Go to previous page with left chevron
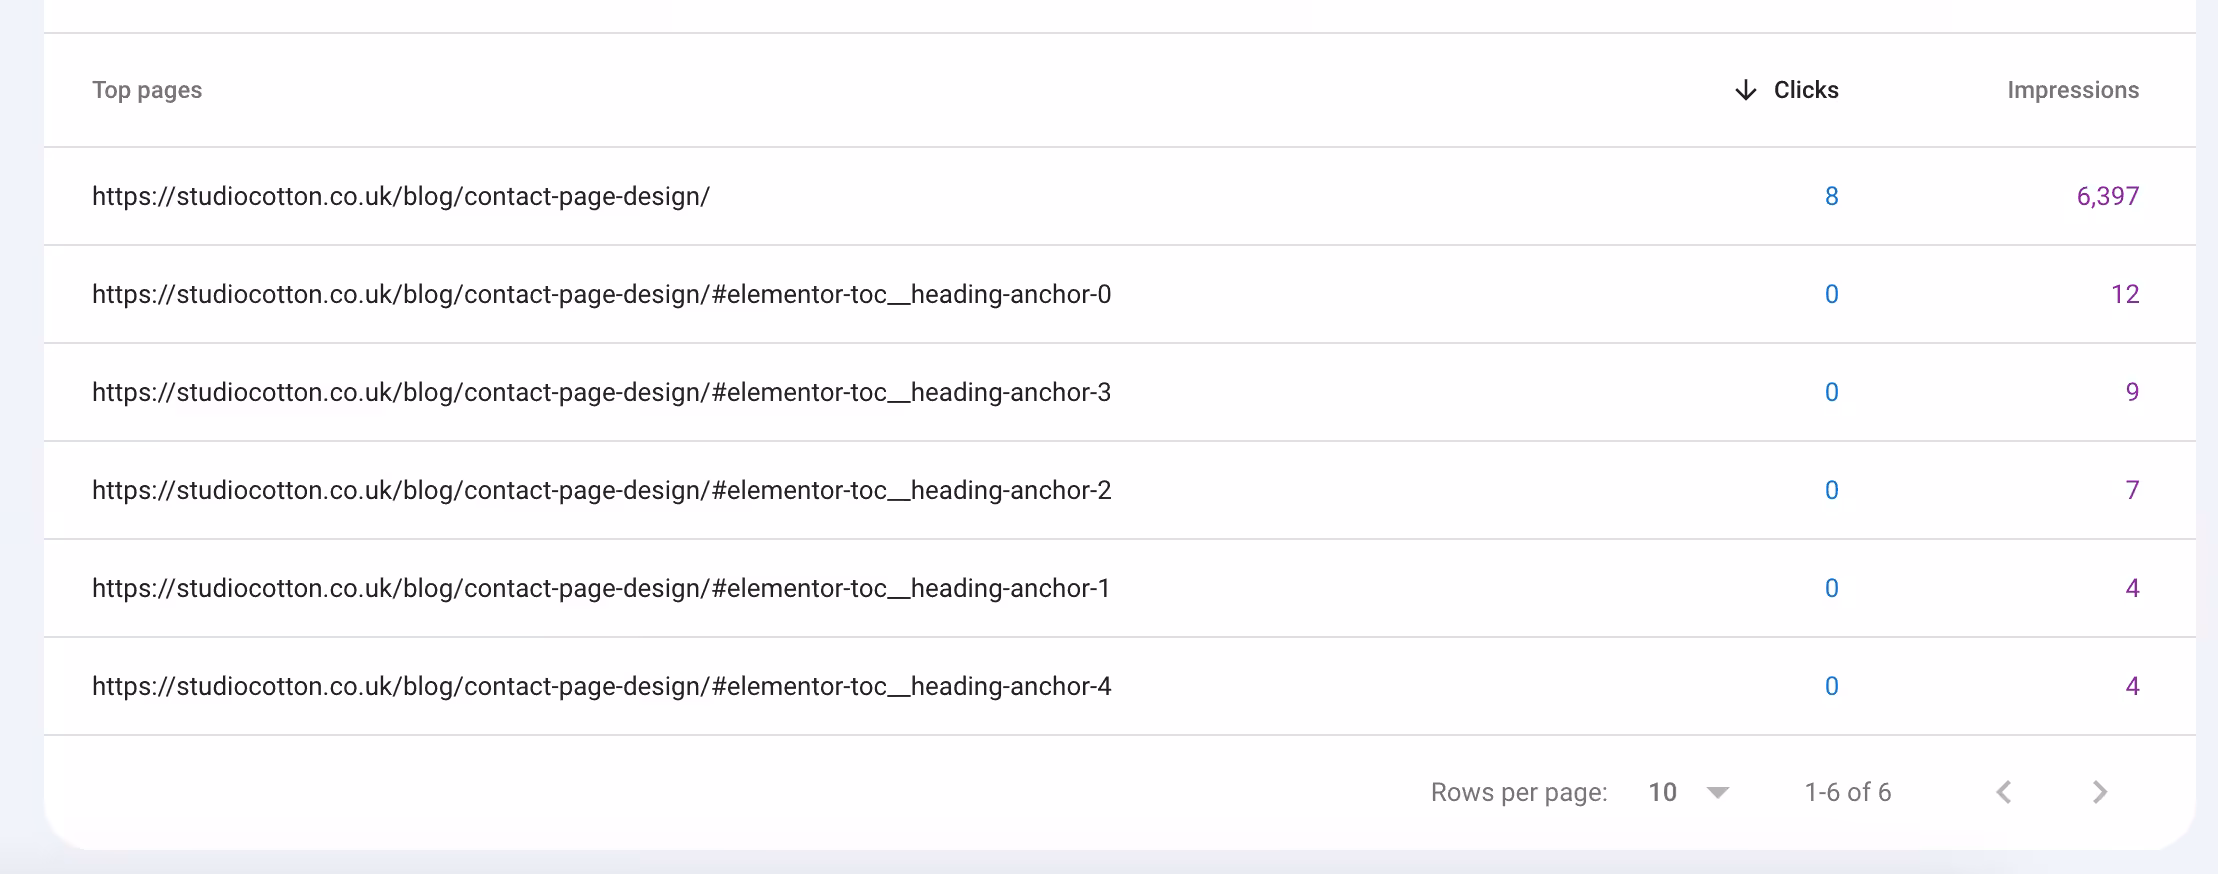The width and height of the screenshot is (2218, 874). [x=2004, y=792]
